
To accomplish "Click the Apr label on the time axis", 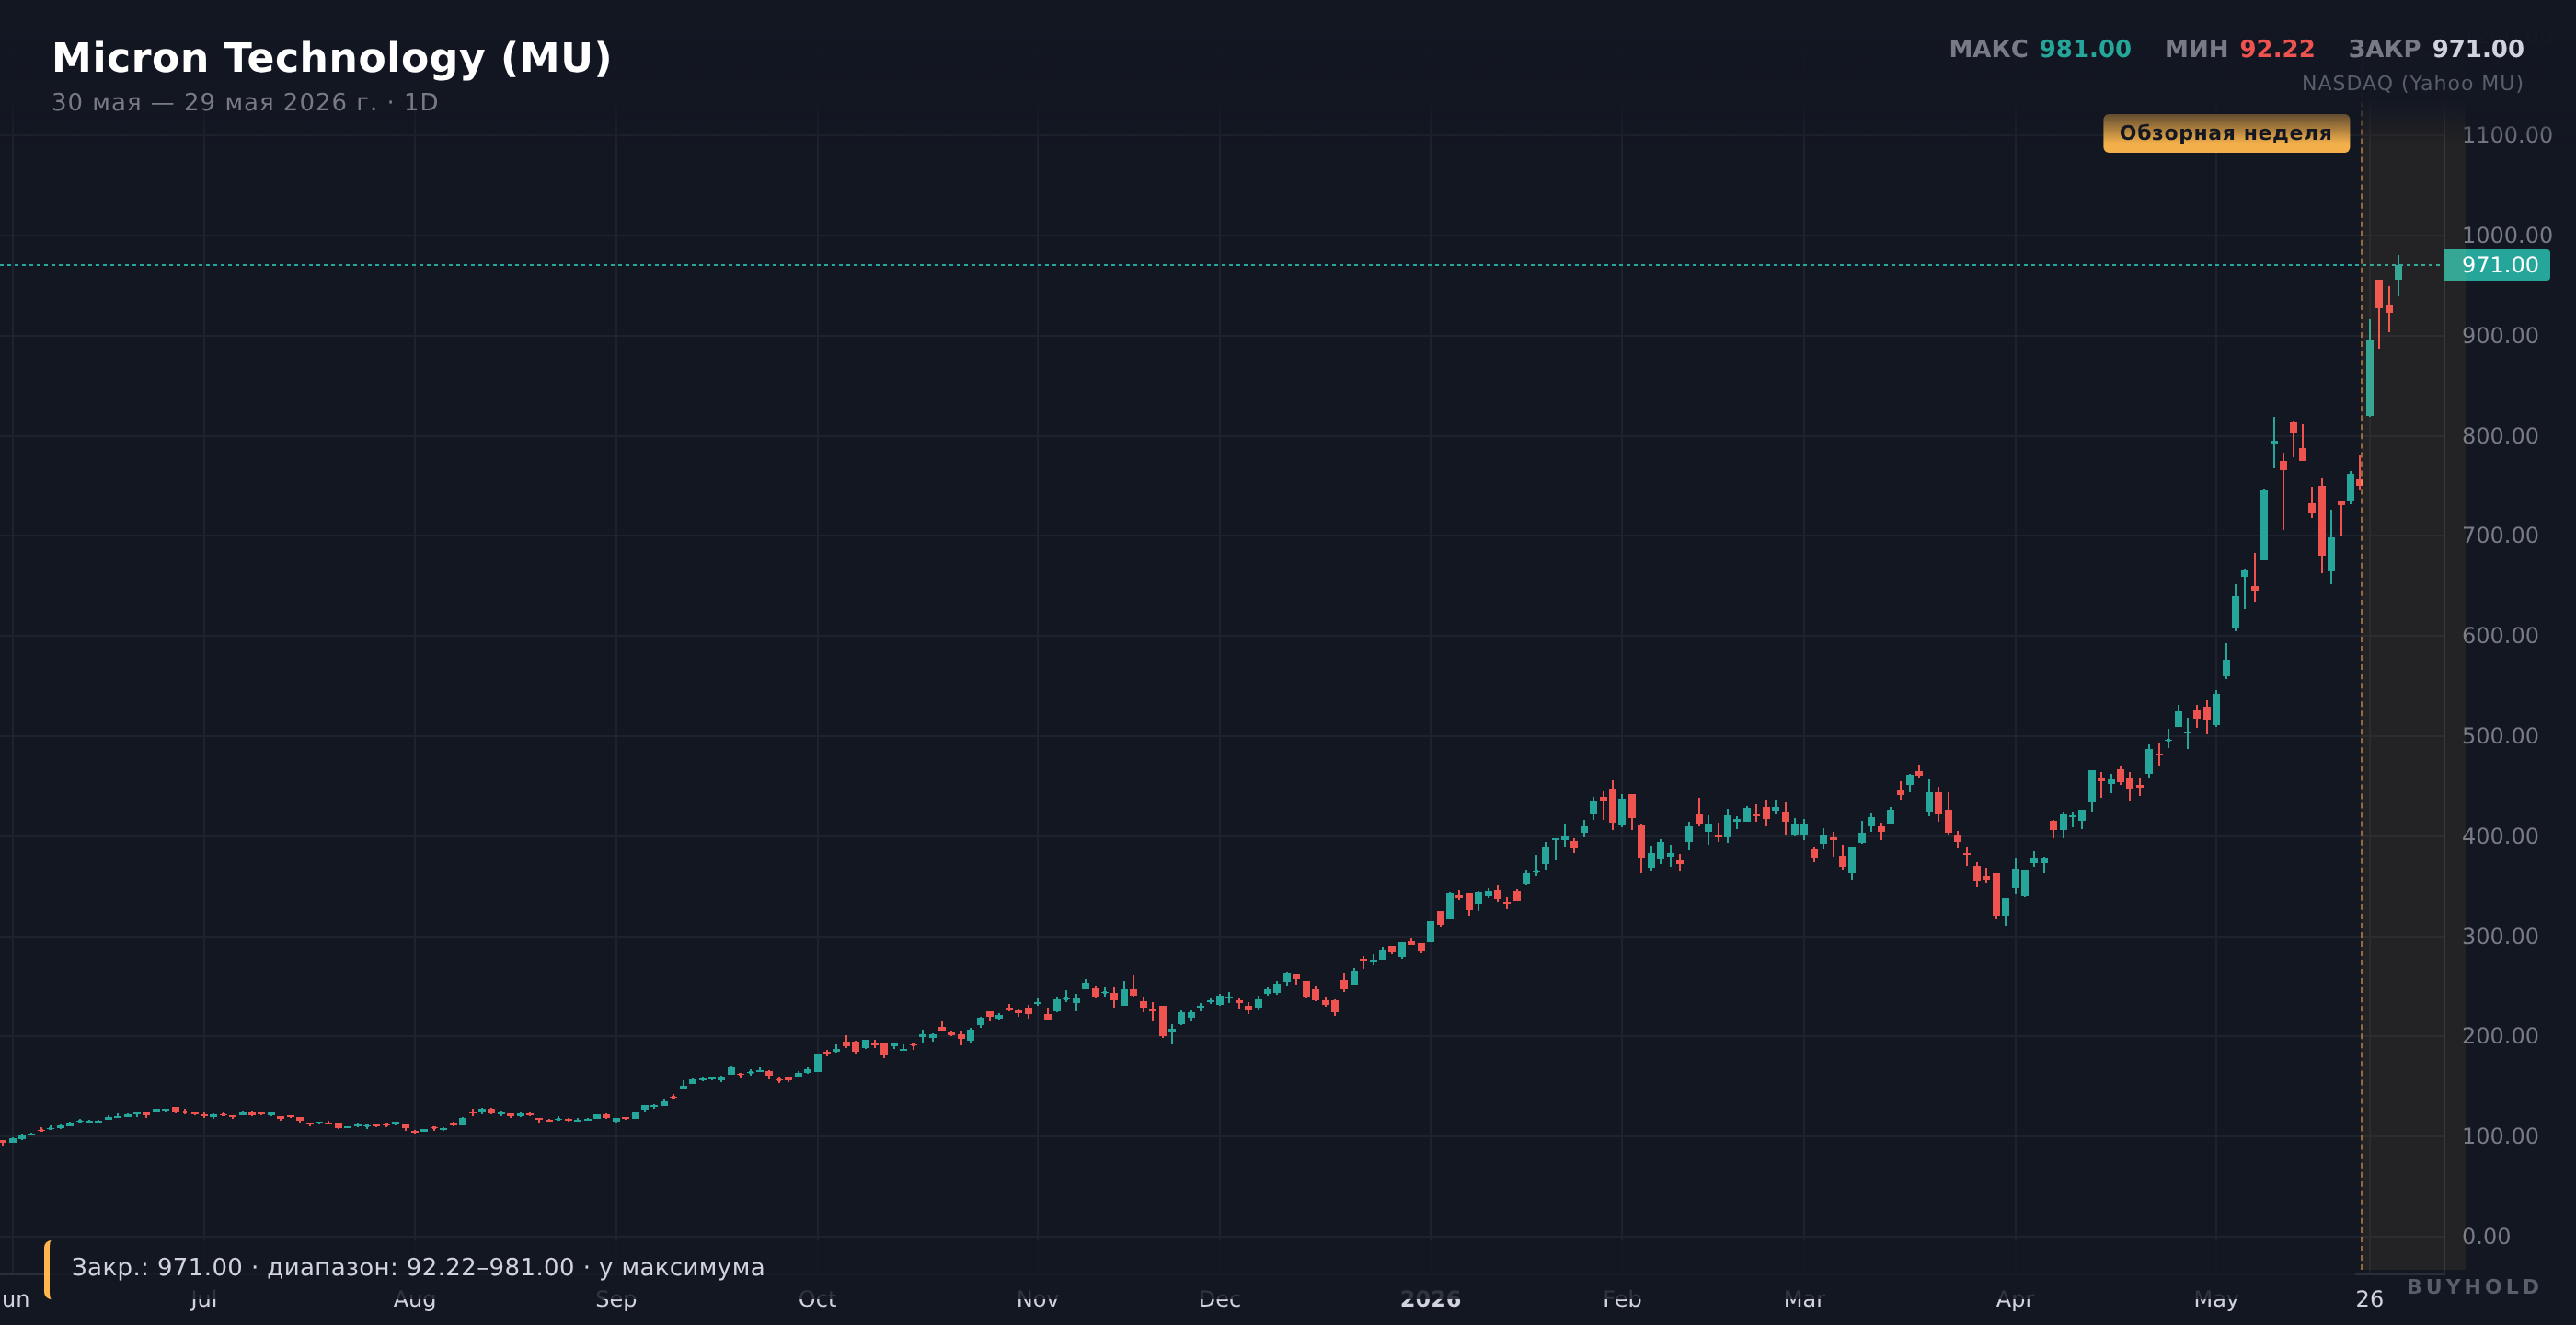I will [2015, 1299].
